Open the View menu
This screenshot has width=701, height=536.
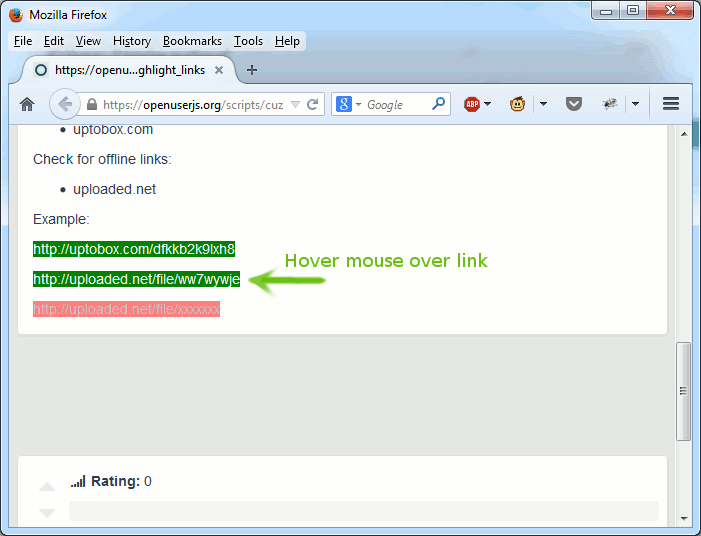(x=88, y=41)
